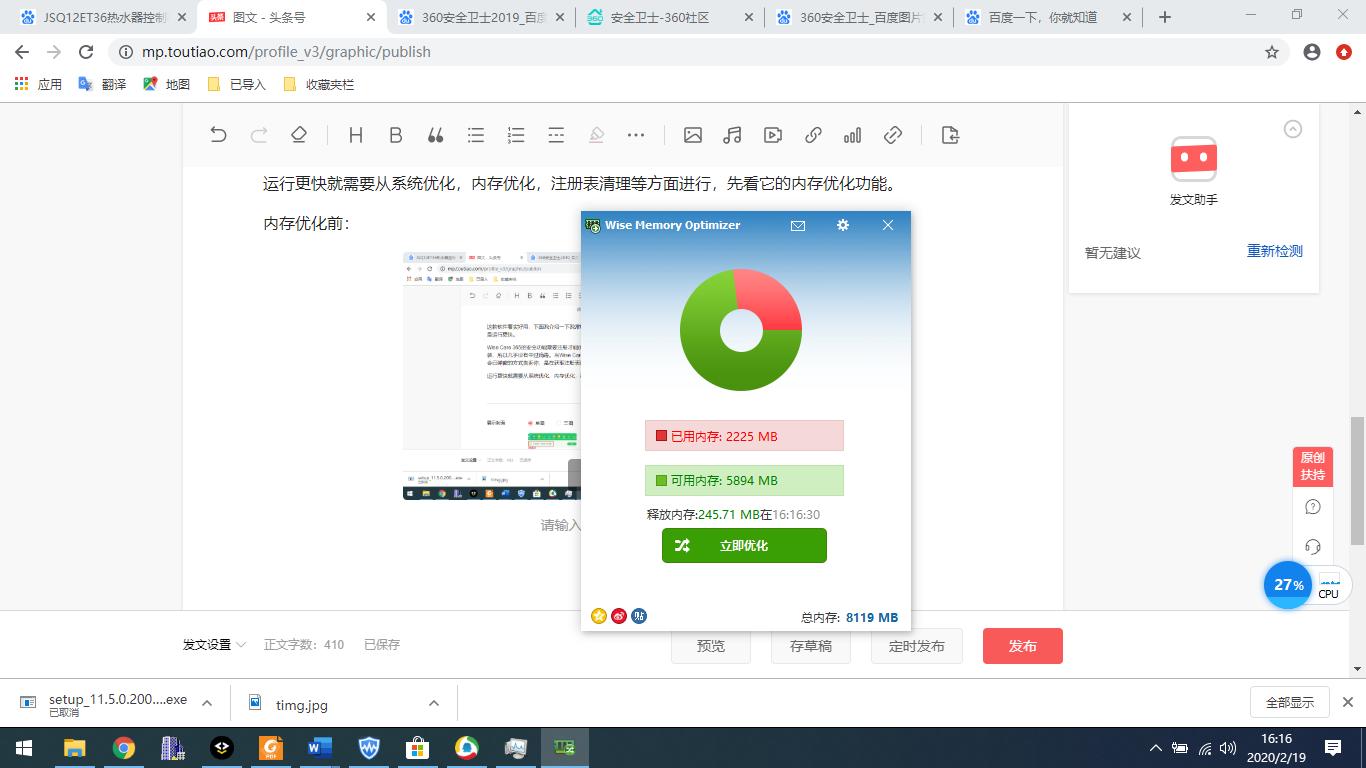
Task: Click the 重新检测 re-check link
Action: 1274,252
